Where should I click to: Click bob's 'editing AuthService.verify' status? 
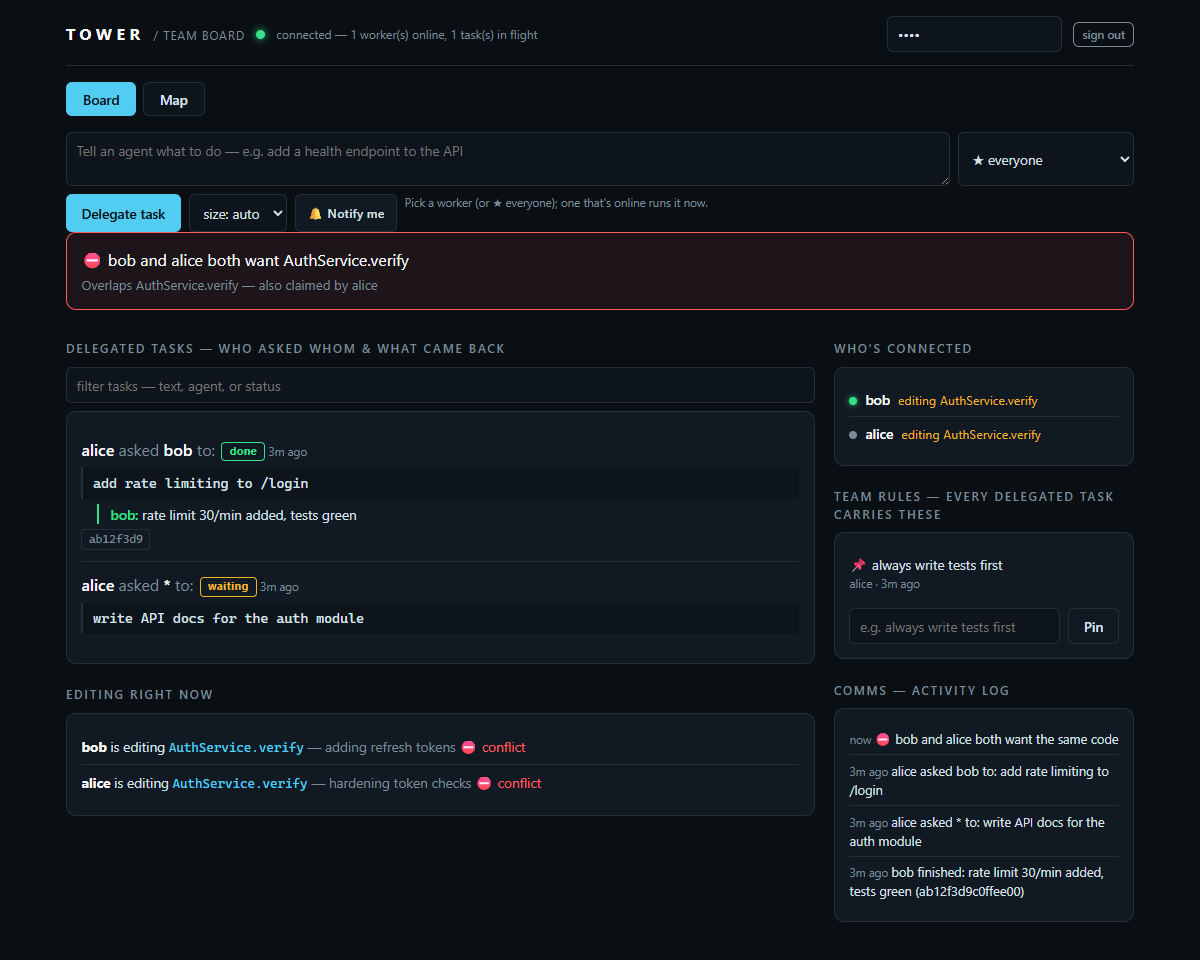pos(968,400)
